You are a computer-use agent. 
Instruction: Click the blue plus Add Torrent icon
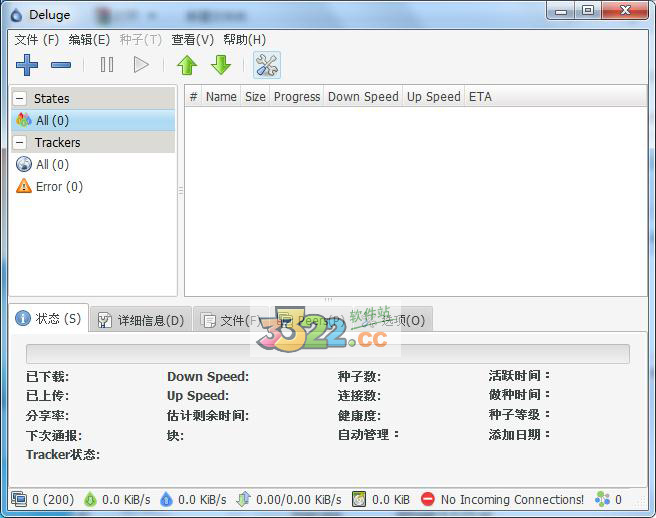[27, 65]
